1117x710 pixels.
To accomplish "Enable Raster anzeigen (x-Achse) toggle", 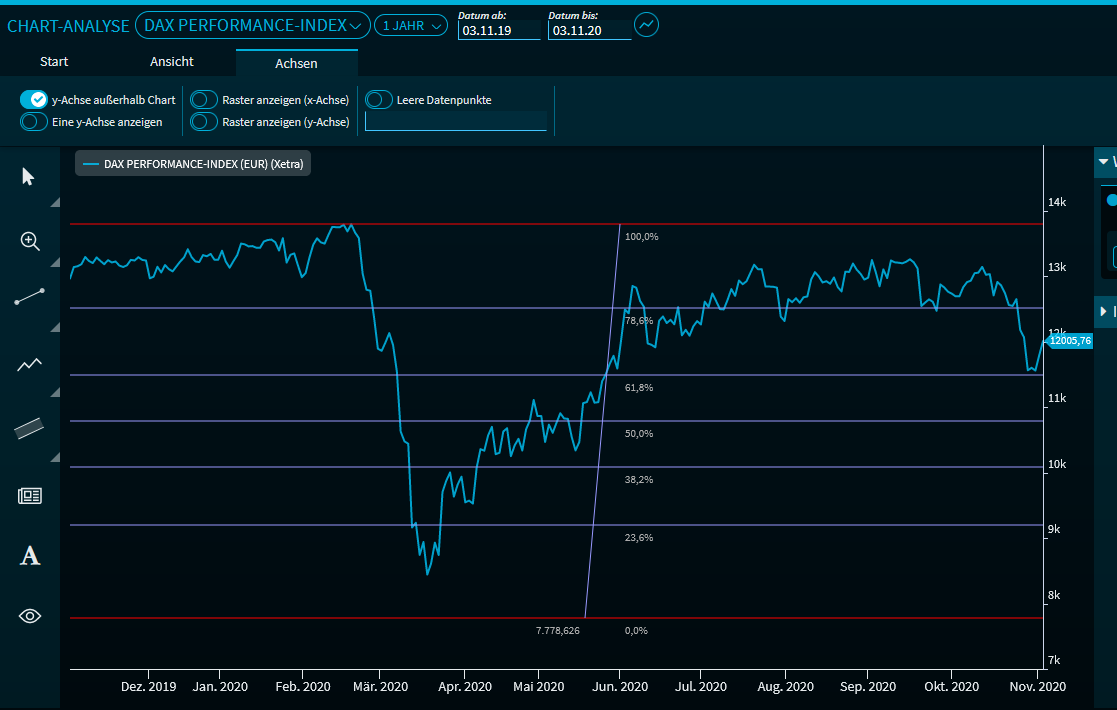I will [x=204, y=100].
